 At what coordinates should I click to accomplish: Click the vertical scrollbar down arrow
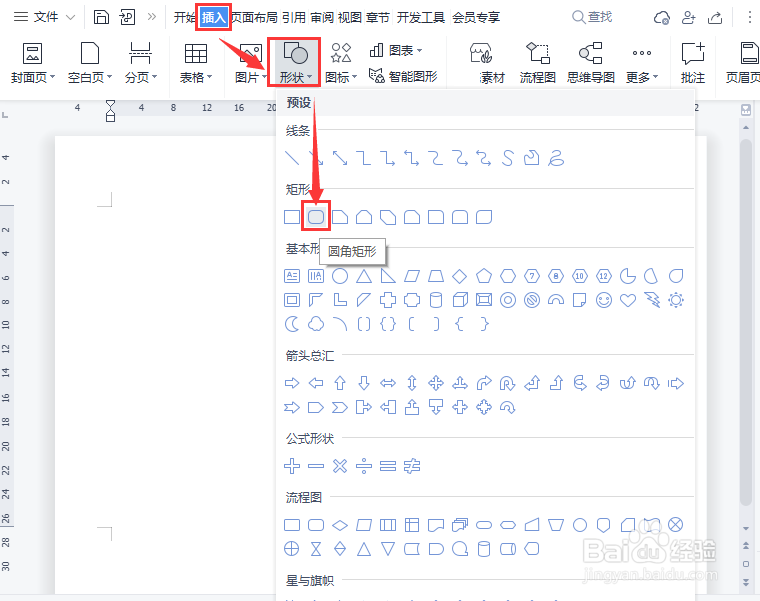tap(745, 528)
